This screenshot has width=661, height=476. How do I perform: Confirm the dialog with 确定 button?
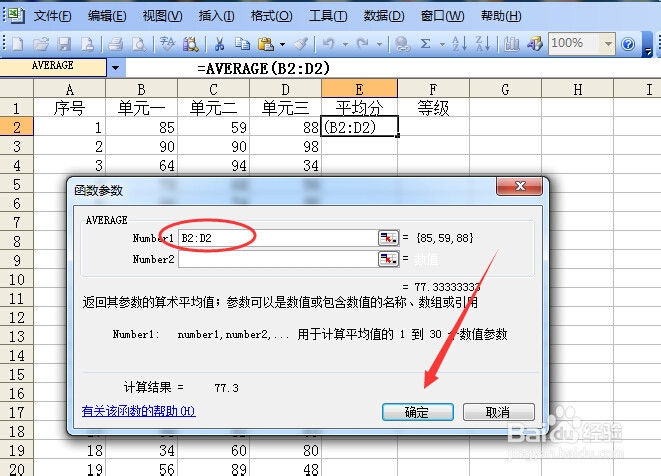pos(418,412)
